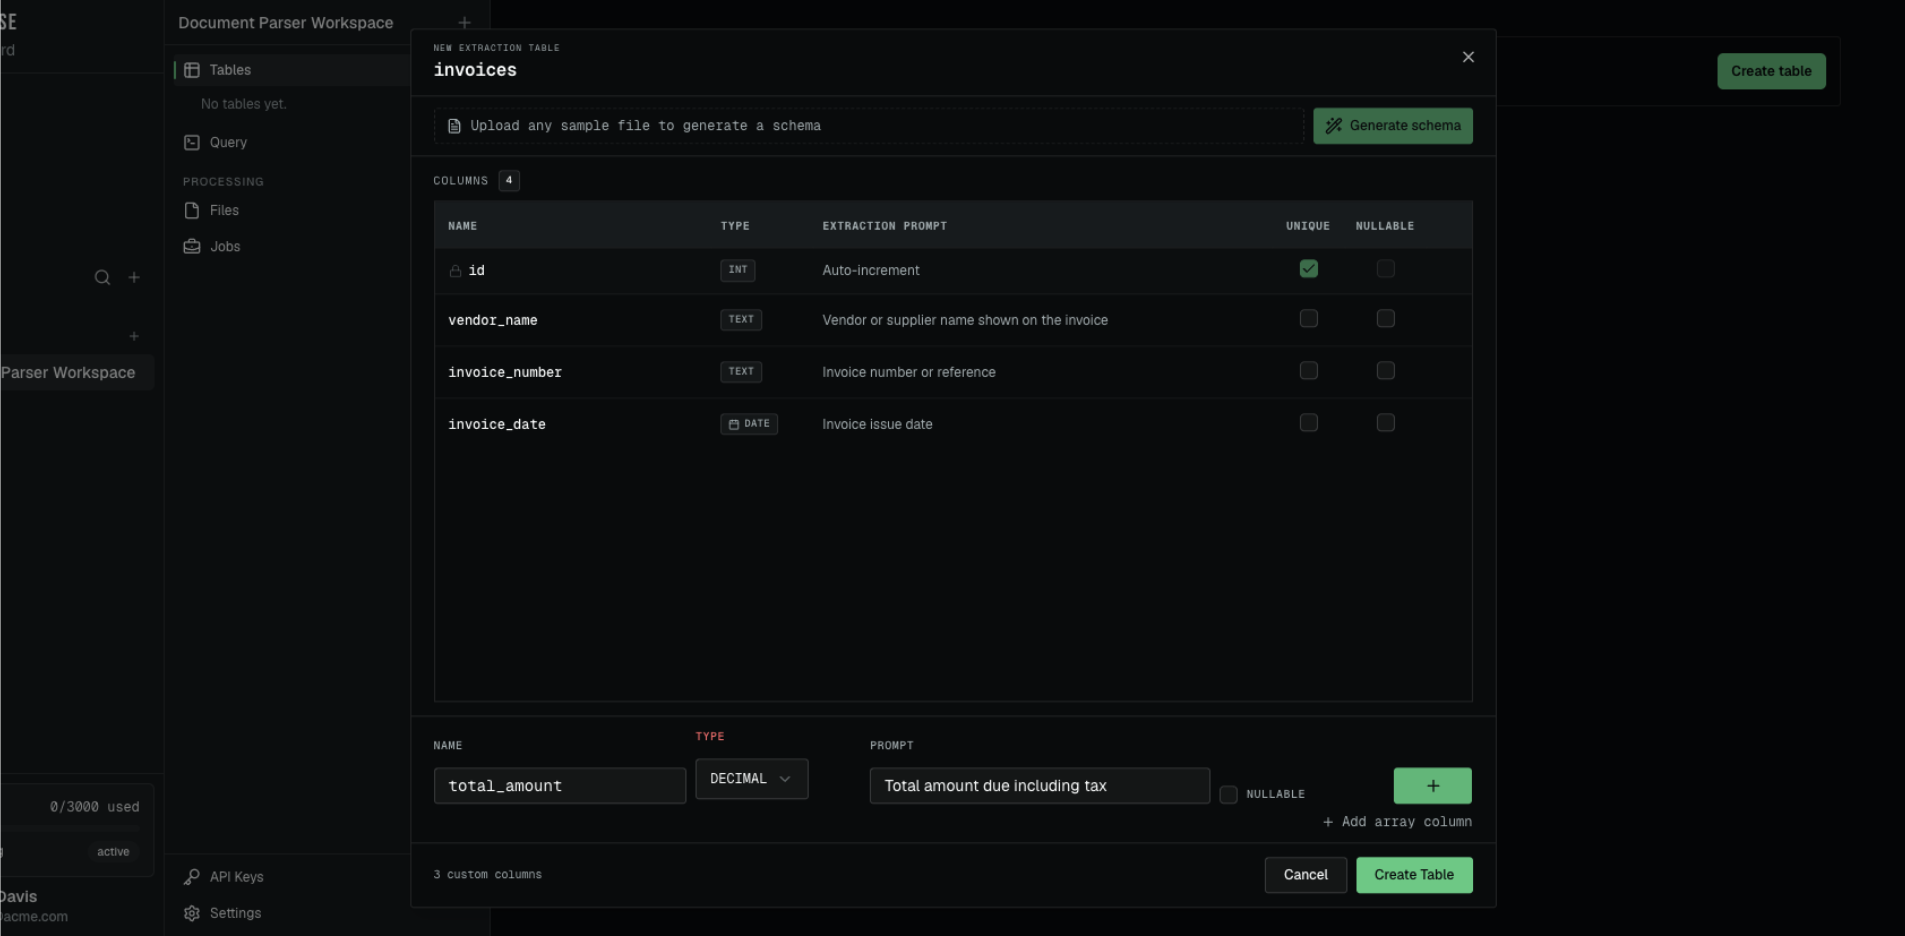Open Settings gear icon in sidebar

click(192, 913)
